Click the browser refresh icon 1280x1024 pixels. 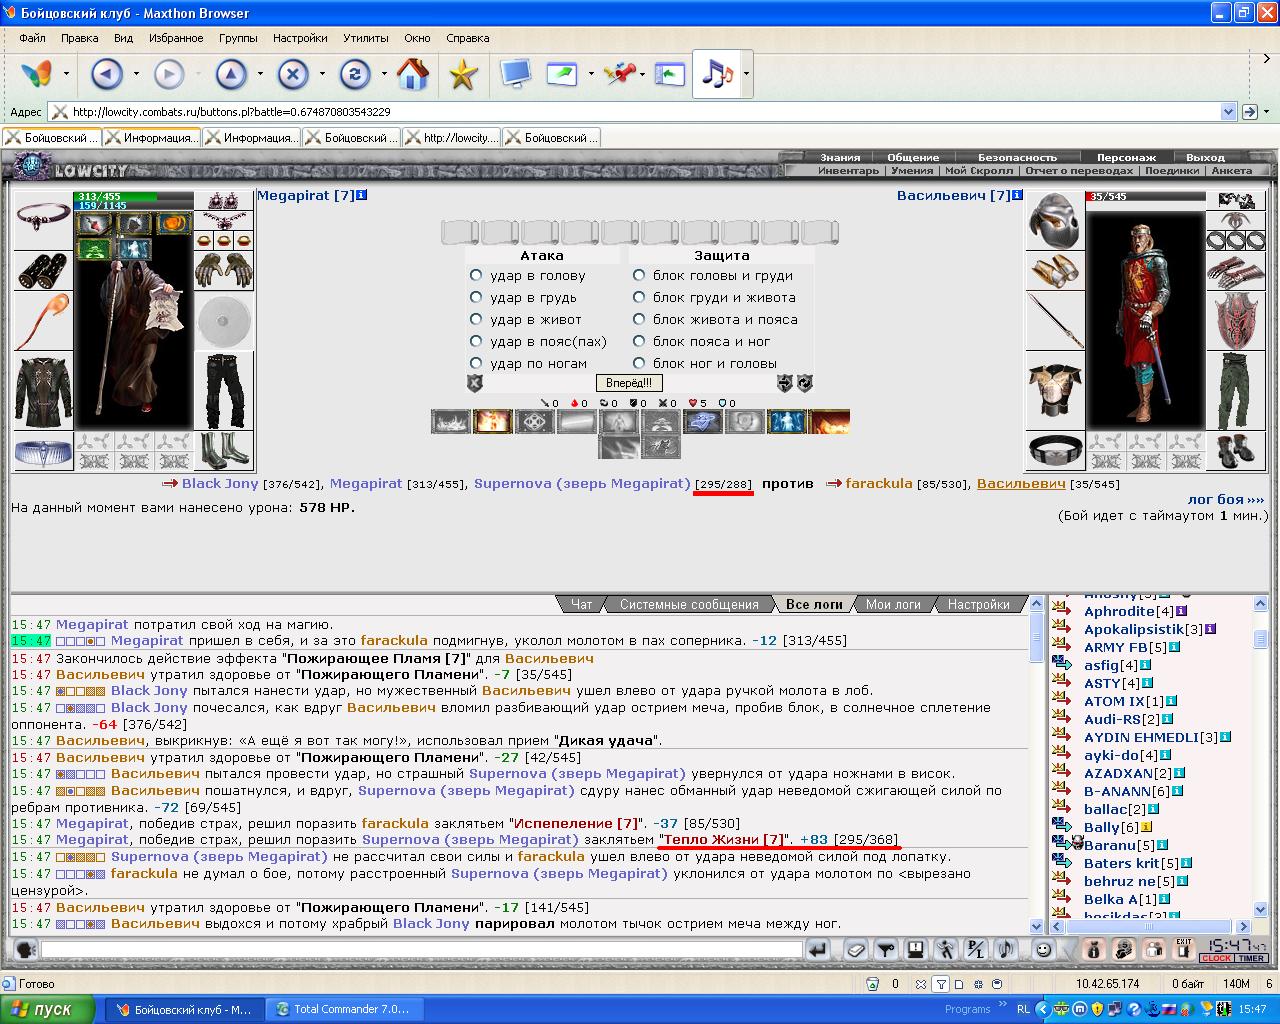pyautogui.click(x=355, y=74)
